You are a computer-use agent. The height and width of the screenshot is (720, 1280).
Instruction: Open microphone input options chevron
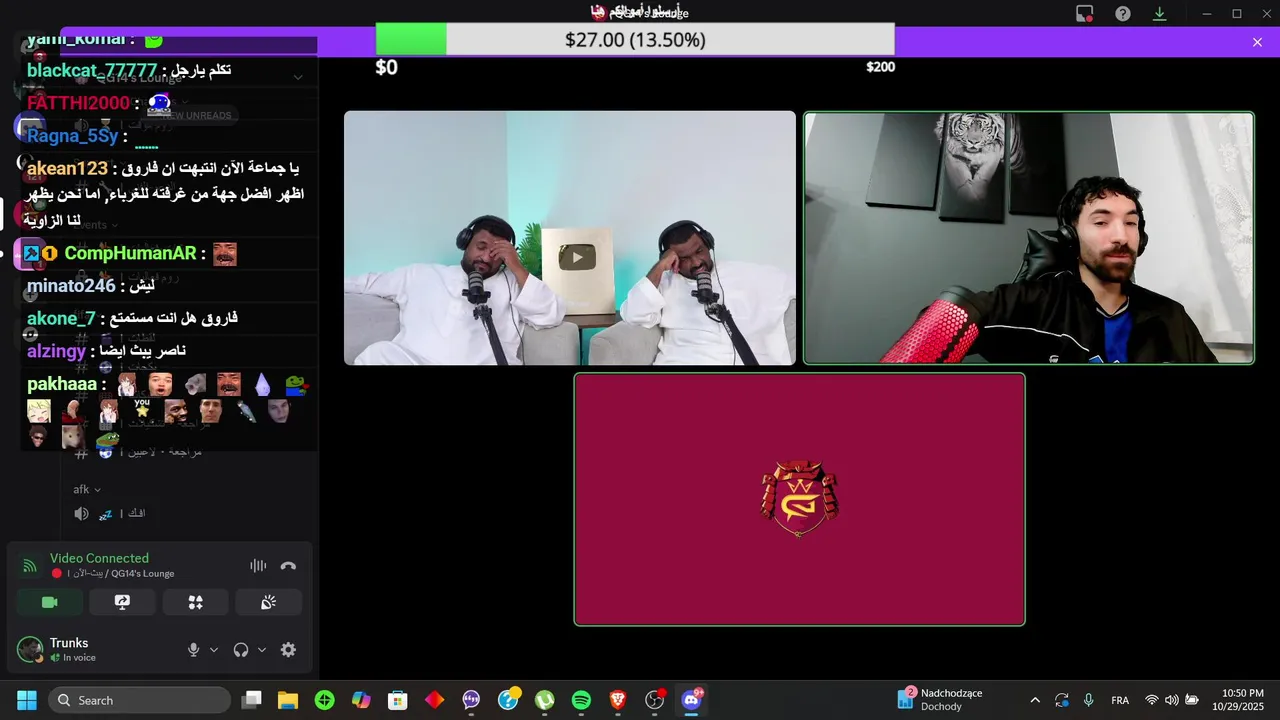[214, 650]
